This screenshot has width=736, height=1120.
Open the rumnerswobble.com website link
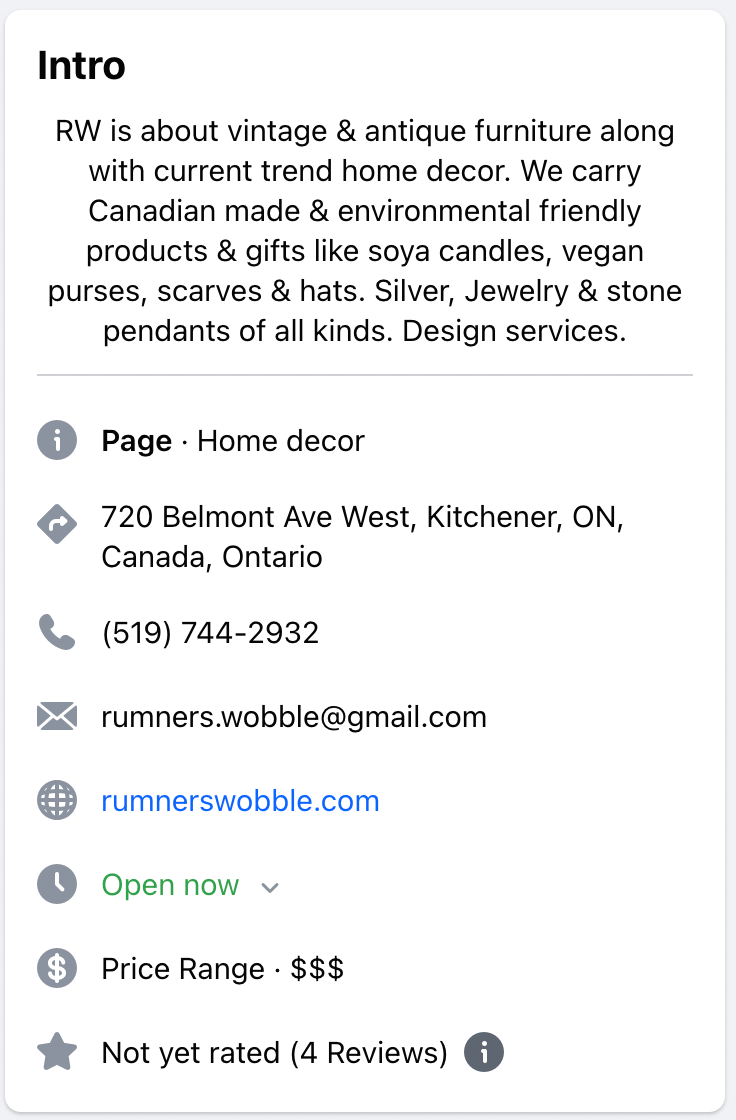click(240, 801)
